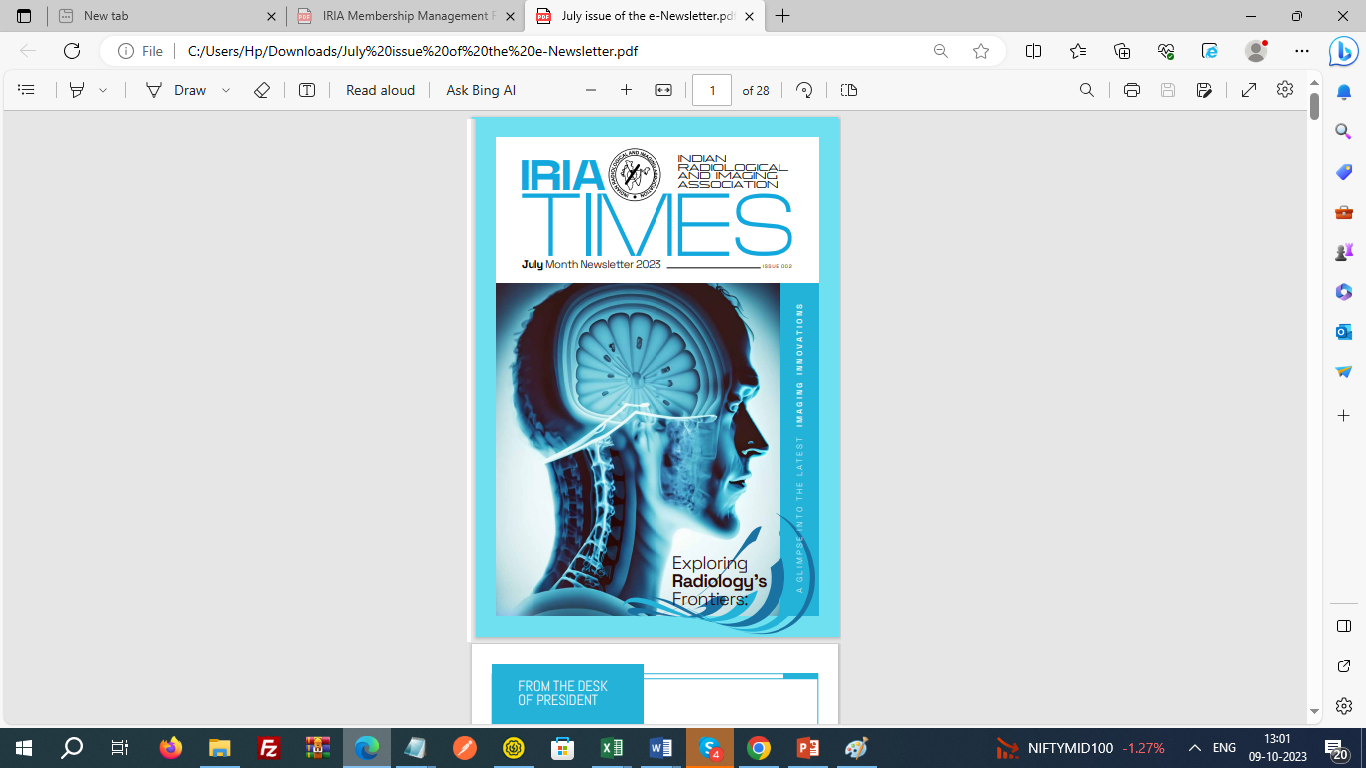Rotate the PDF page

(804, 90)
